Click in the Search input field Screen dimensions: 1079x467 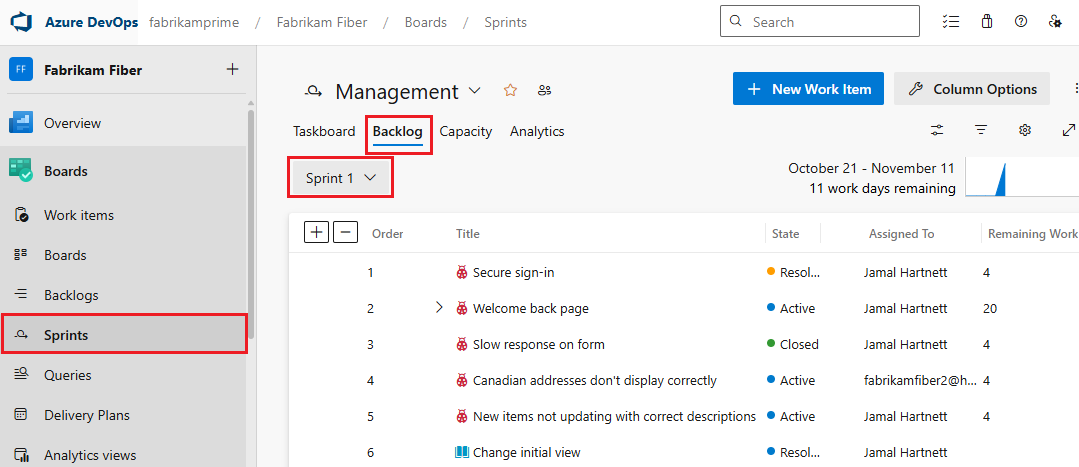(x=820, y=21)
